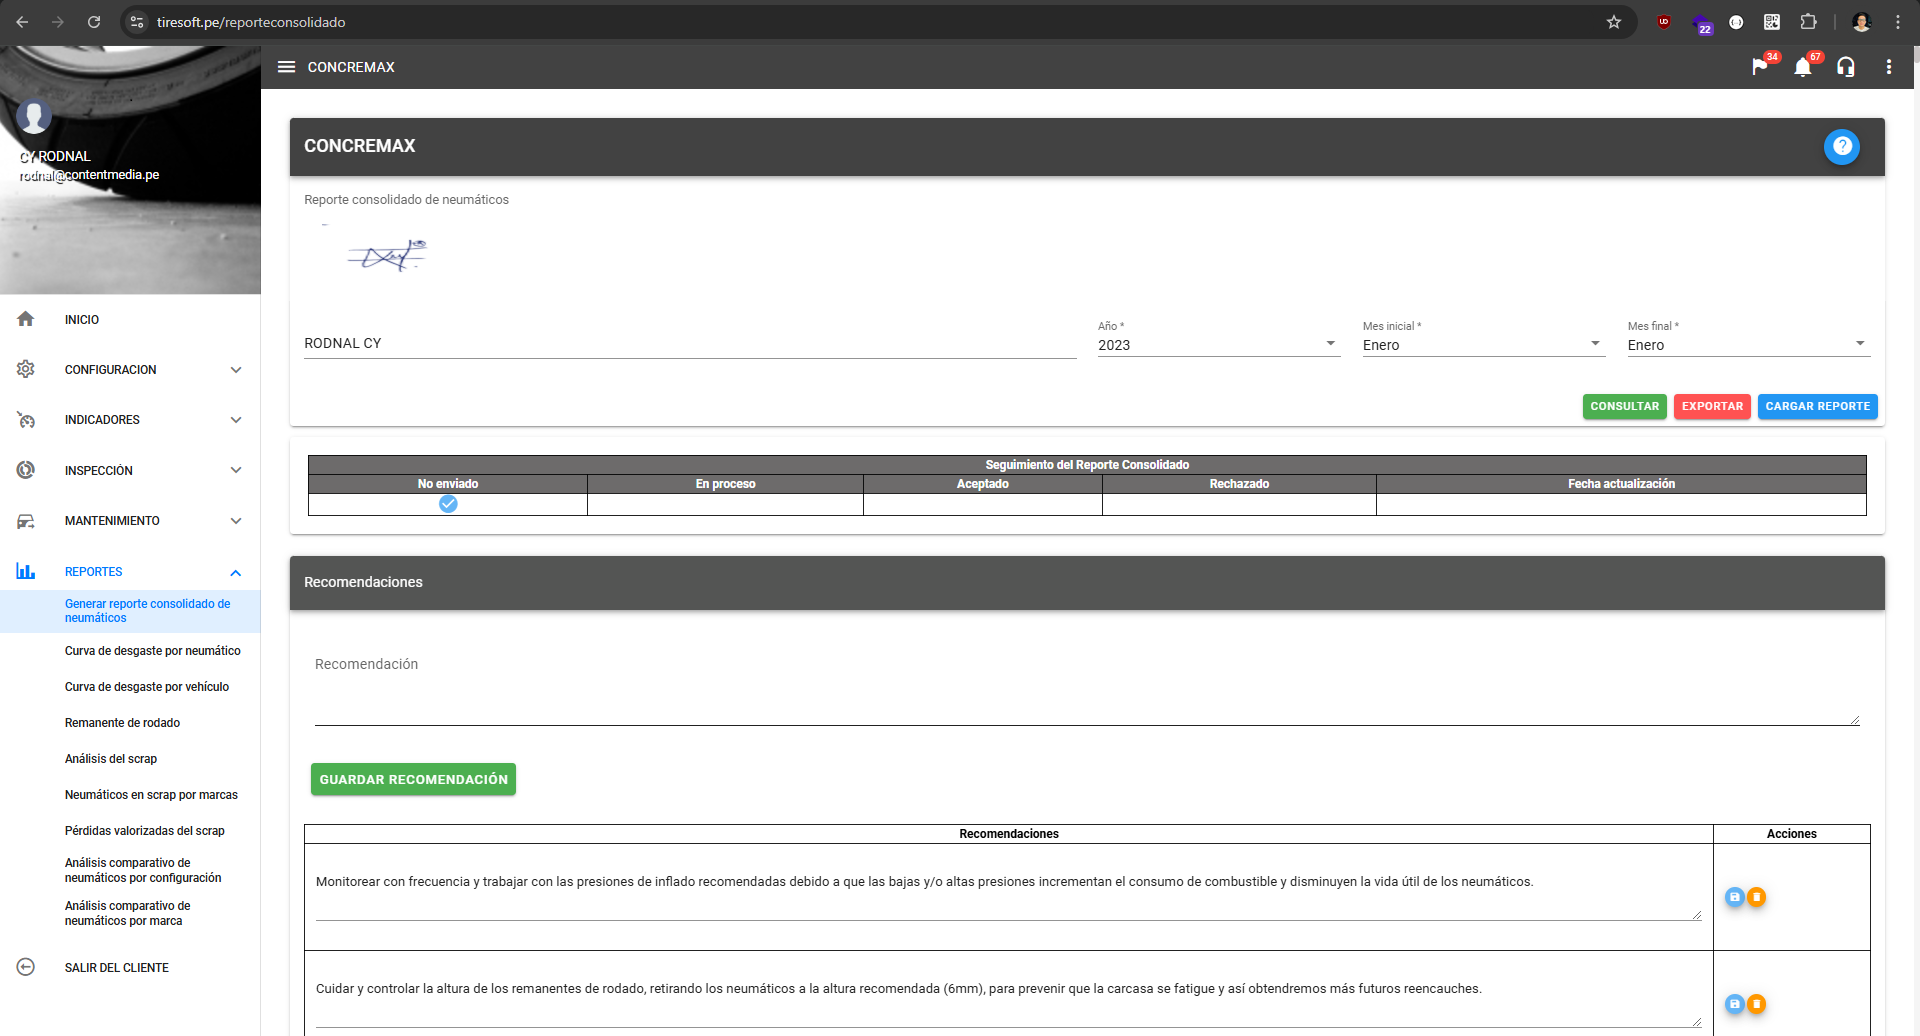Open the flag alerts with 34 badge
The width and height of the screenshot is (1920, 1036).
click(1760, 67)
